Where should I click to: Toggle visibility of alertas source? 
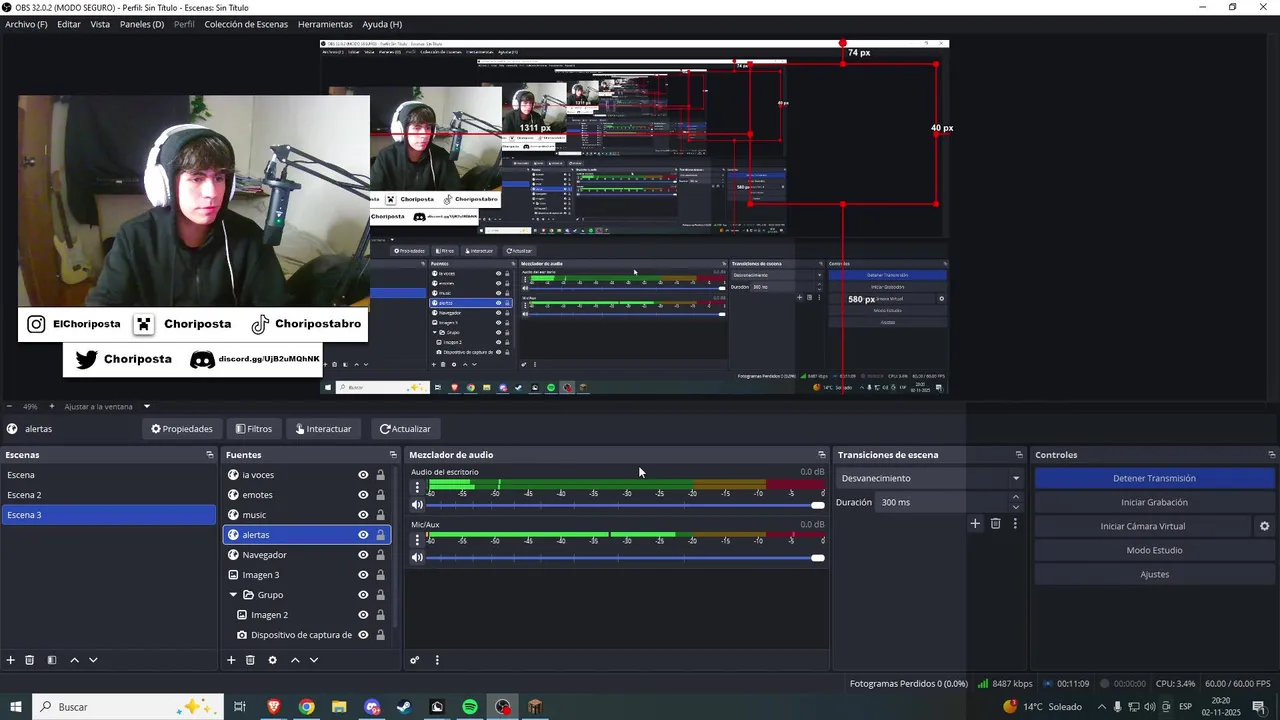point(363,535)
